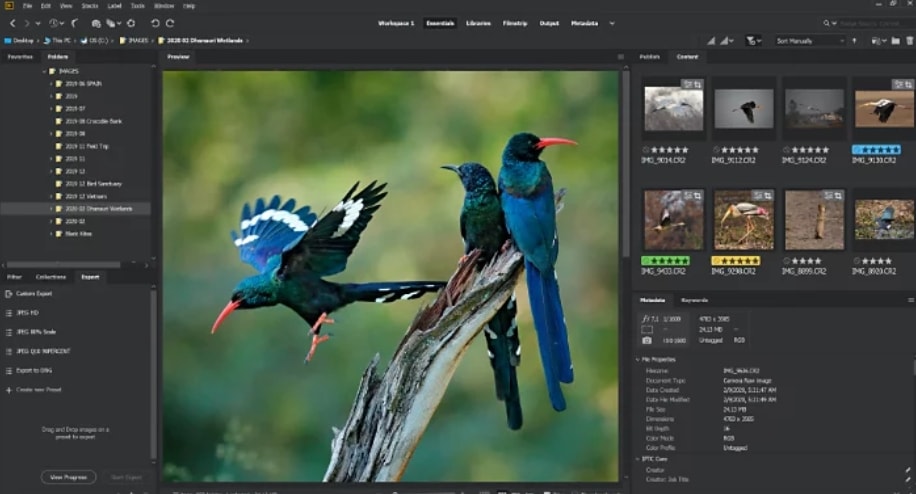Image resolution: width=916 pixels, height=494 pixels.
Task: Click Create new Preset
Action: click(x=39, y=390)
